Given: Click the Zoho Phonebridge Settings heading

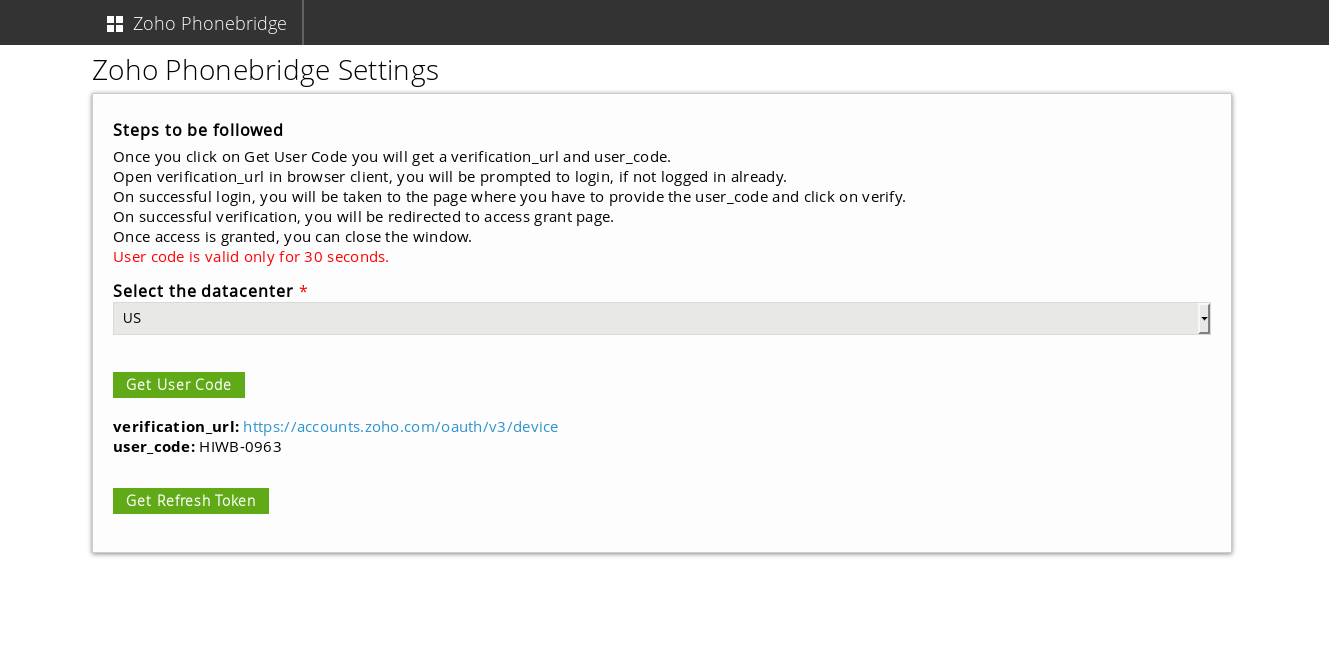Looking at the screenshot, I should (265, 70).
